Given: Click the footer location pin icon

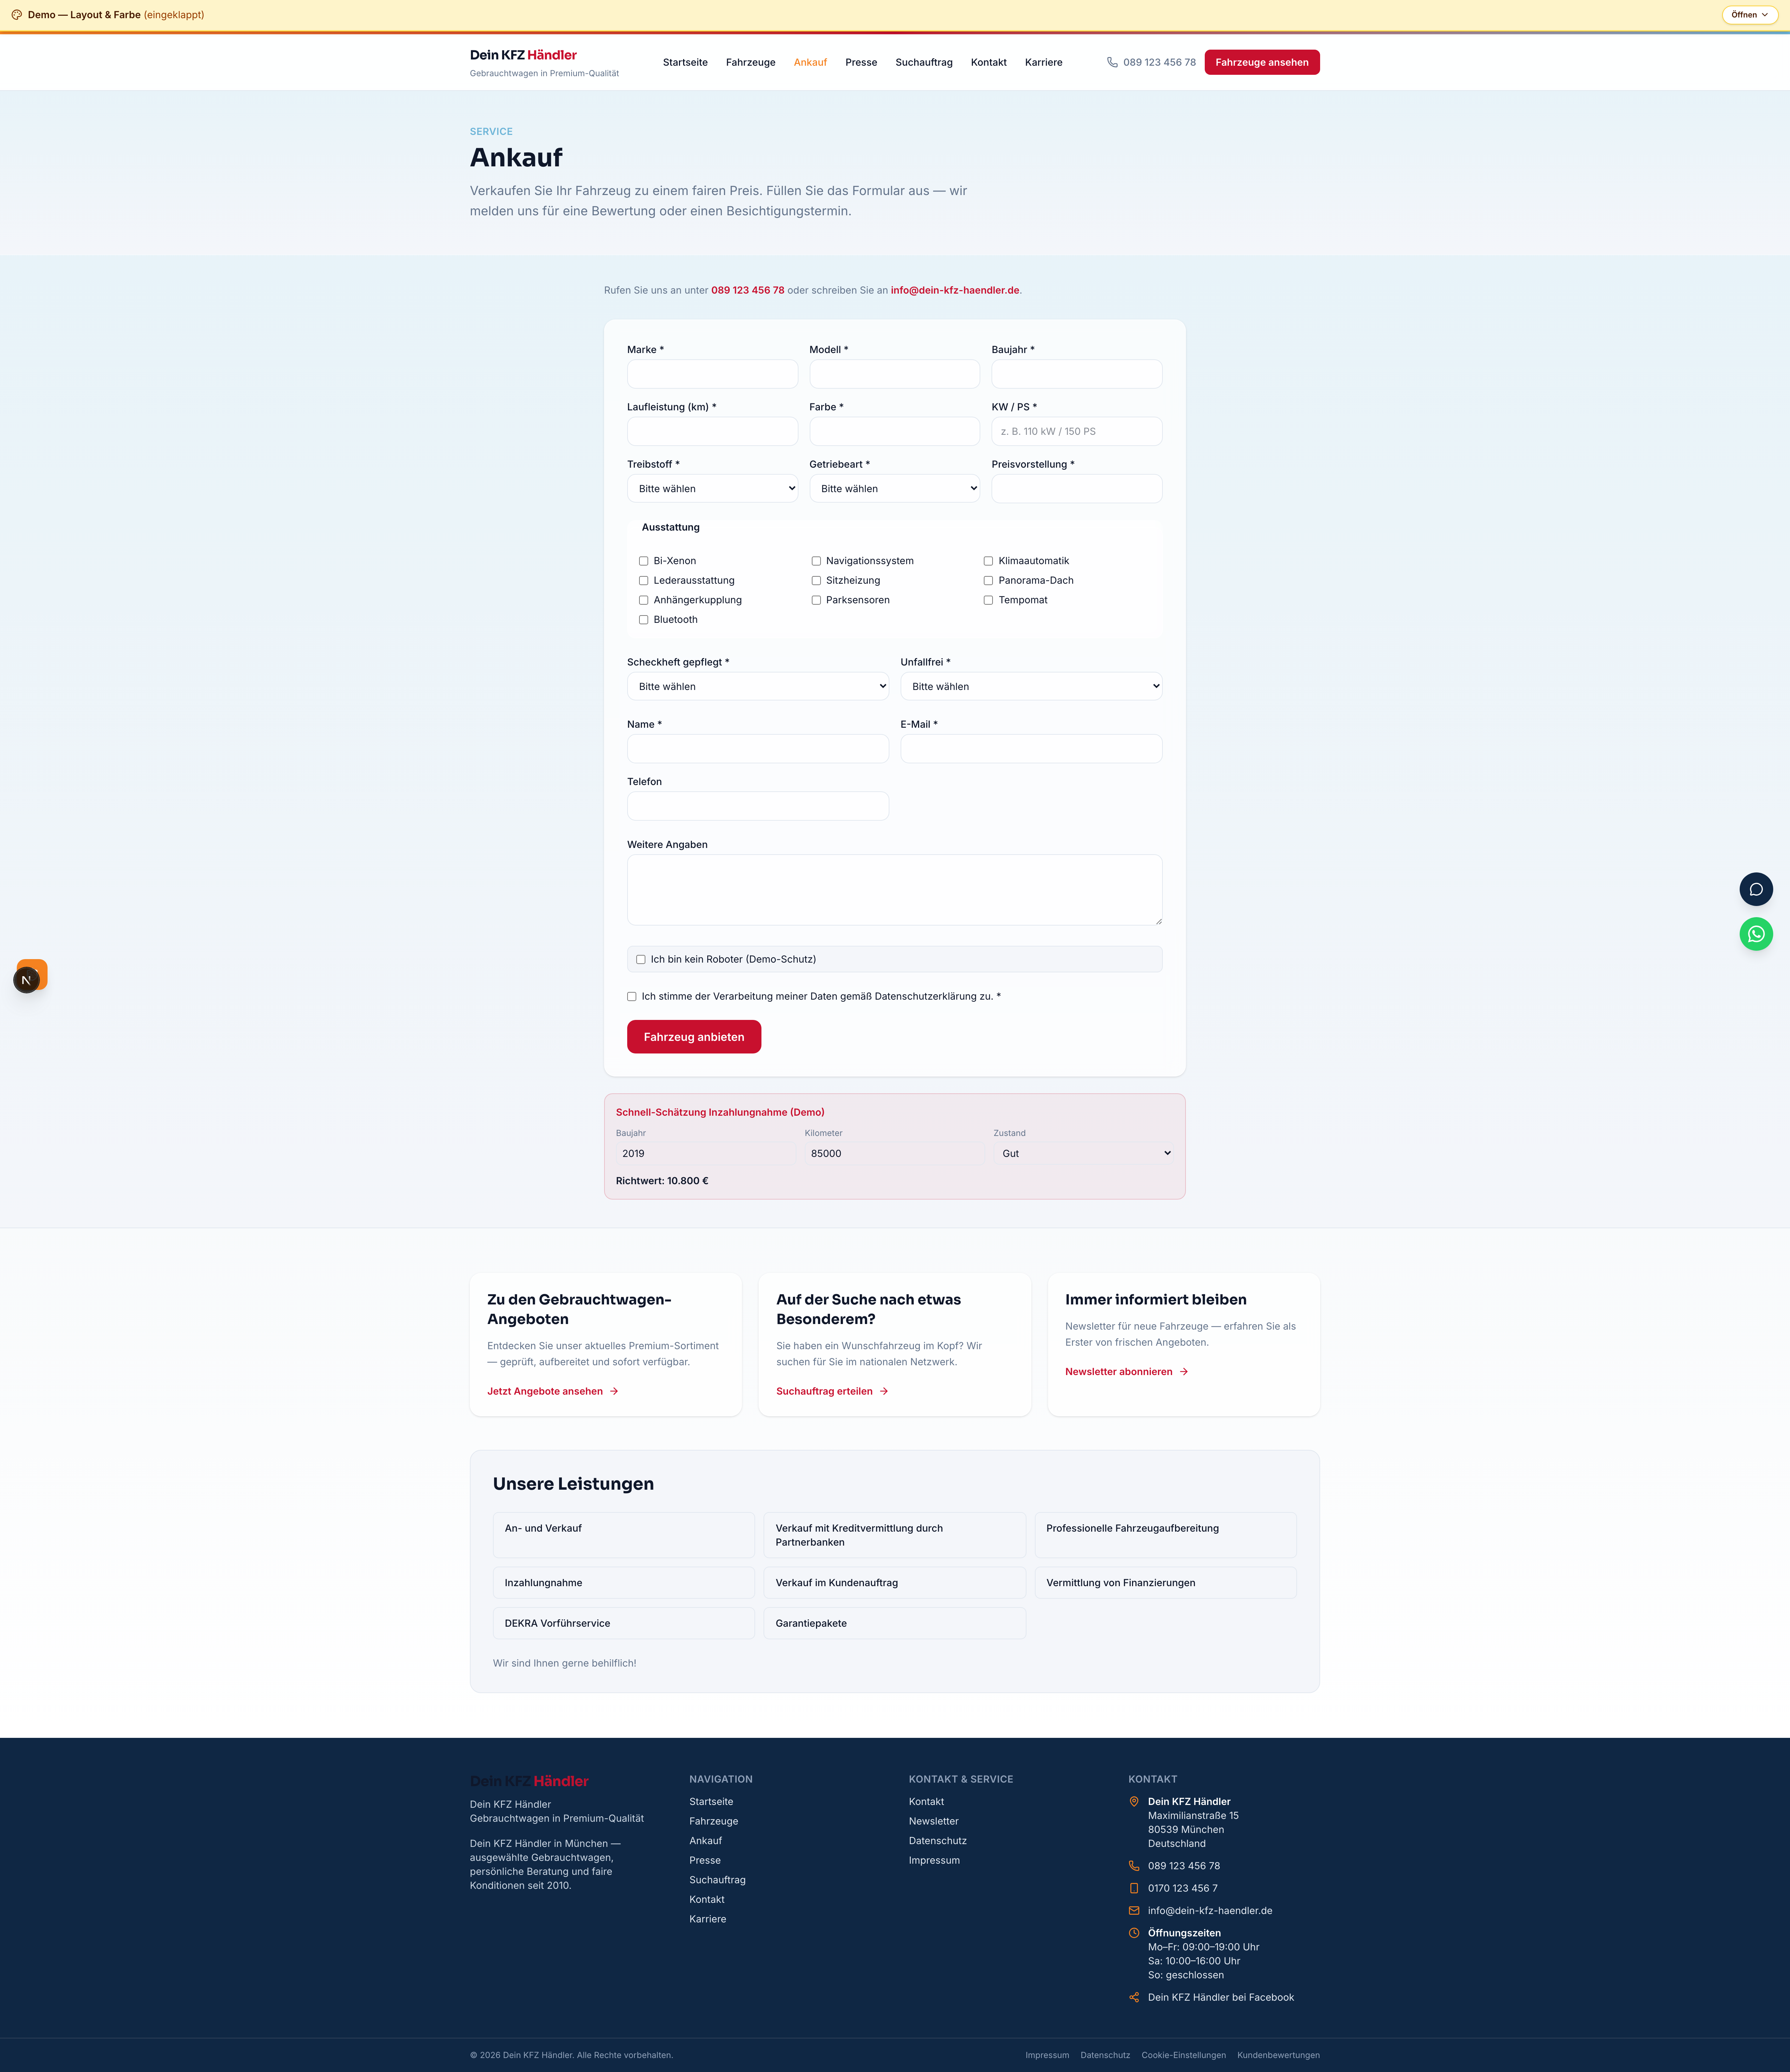Looking at the screenshot, I should coord(1134,1802).
